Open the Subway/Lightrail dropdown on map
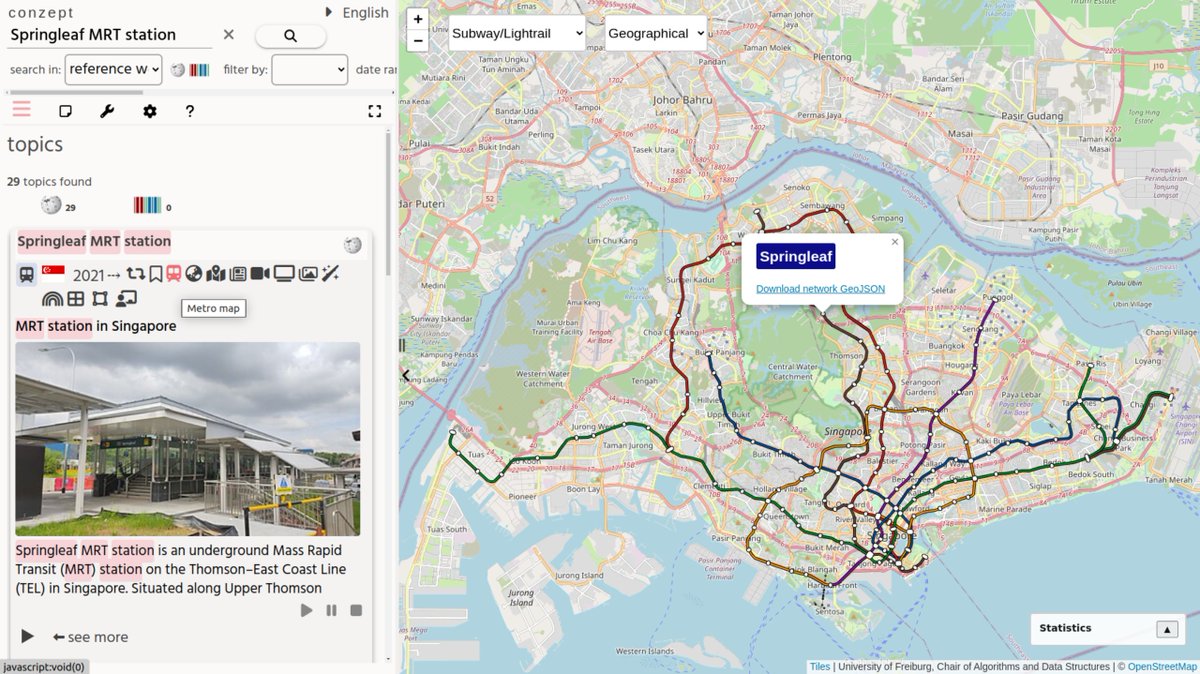 (517, 33)
